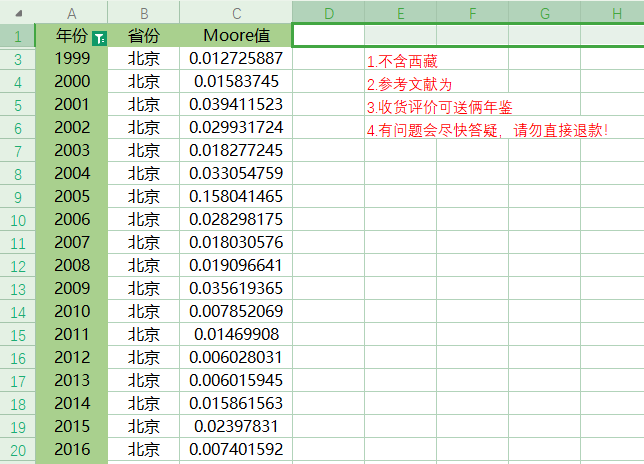Select row 10 header
644x464 pixels.
coord(18,220)
